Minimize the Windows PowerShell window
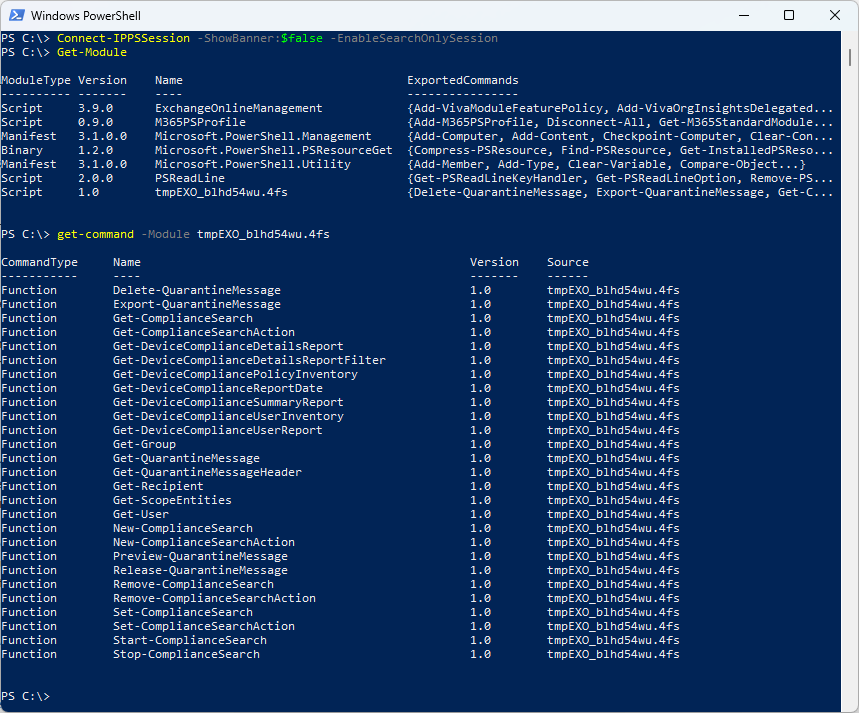 pyautogui.click(x=743, y=15)
